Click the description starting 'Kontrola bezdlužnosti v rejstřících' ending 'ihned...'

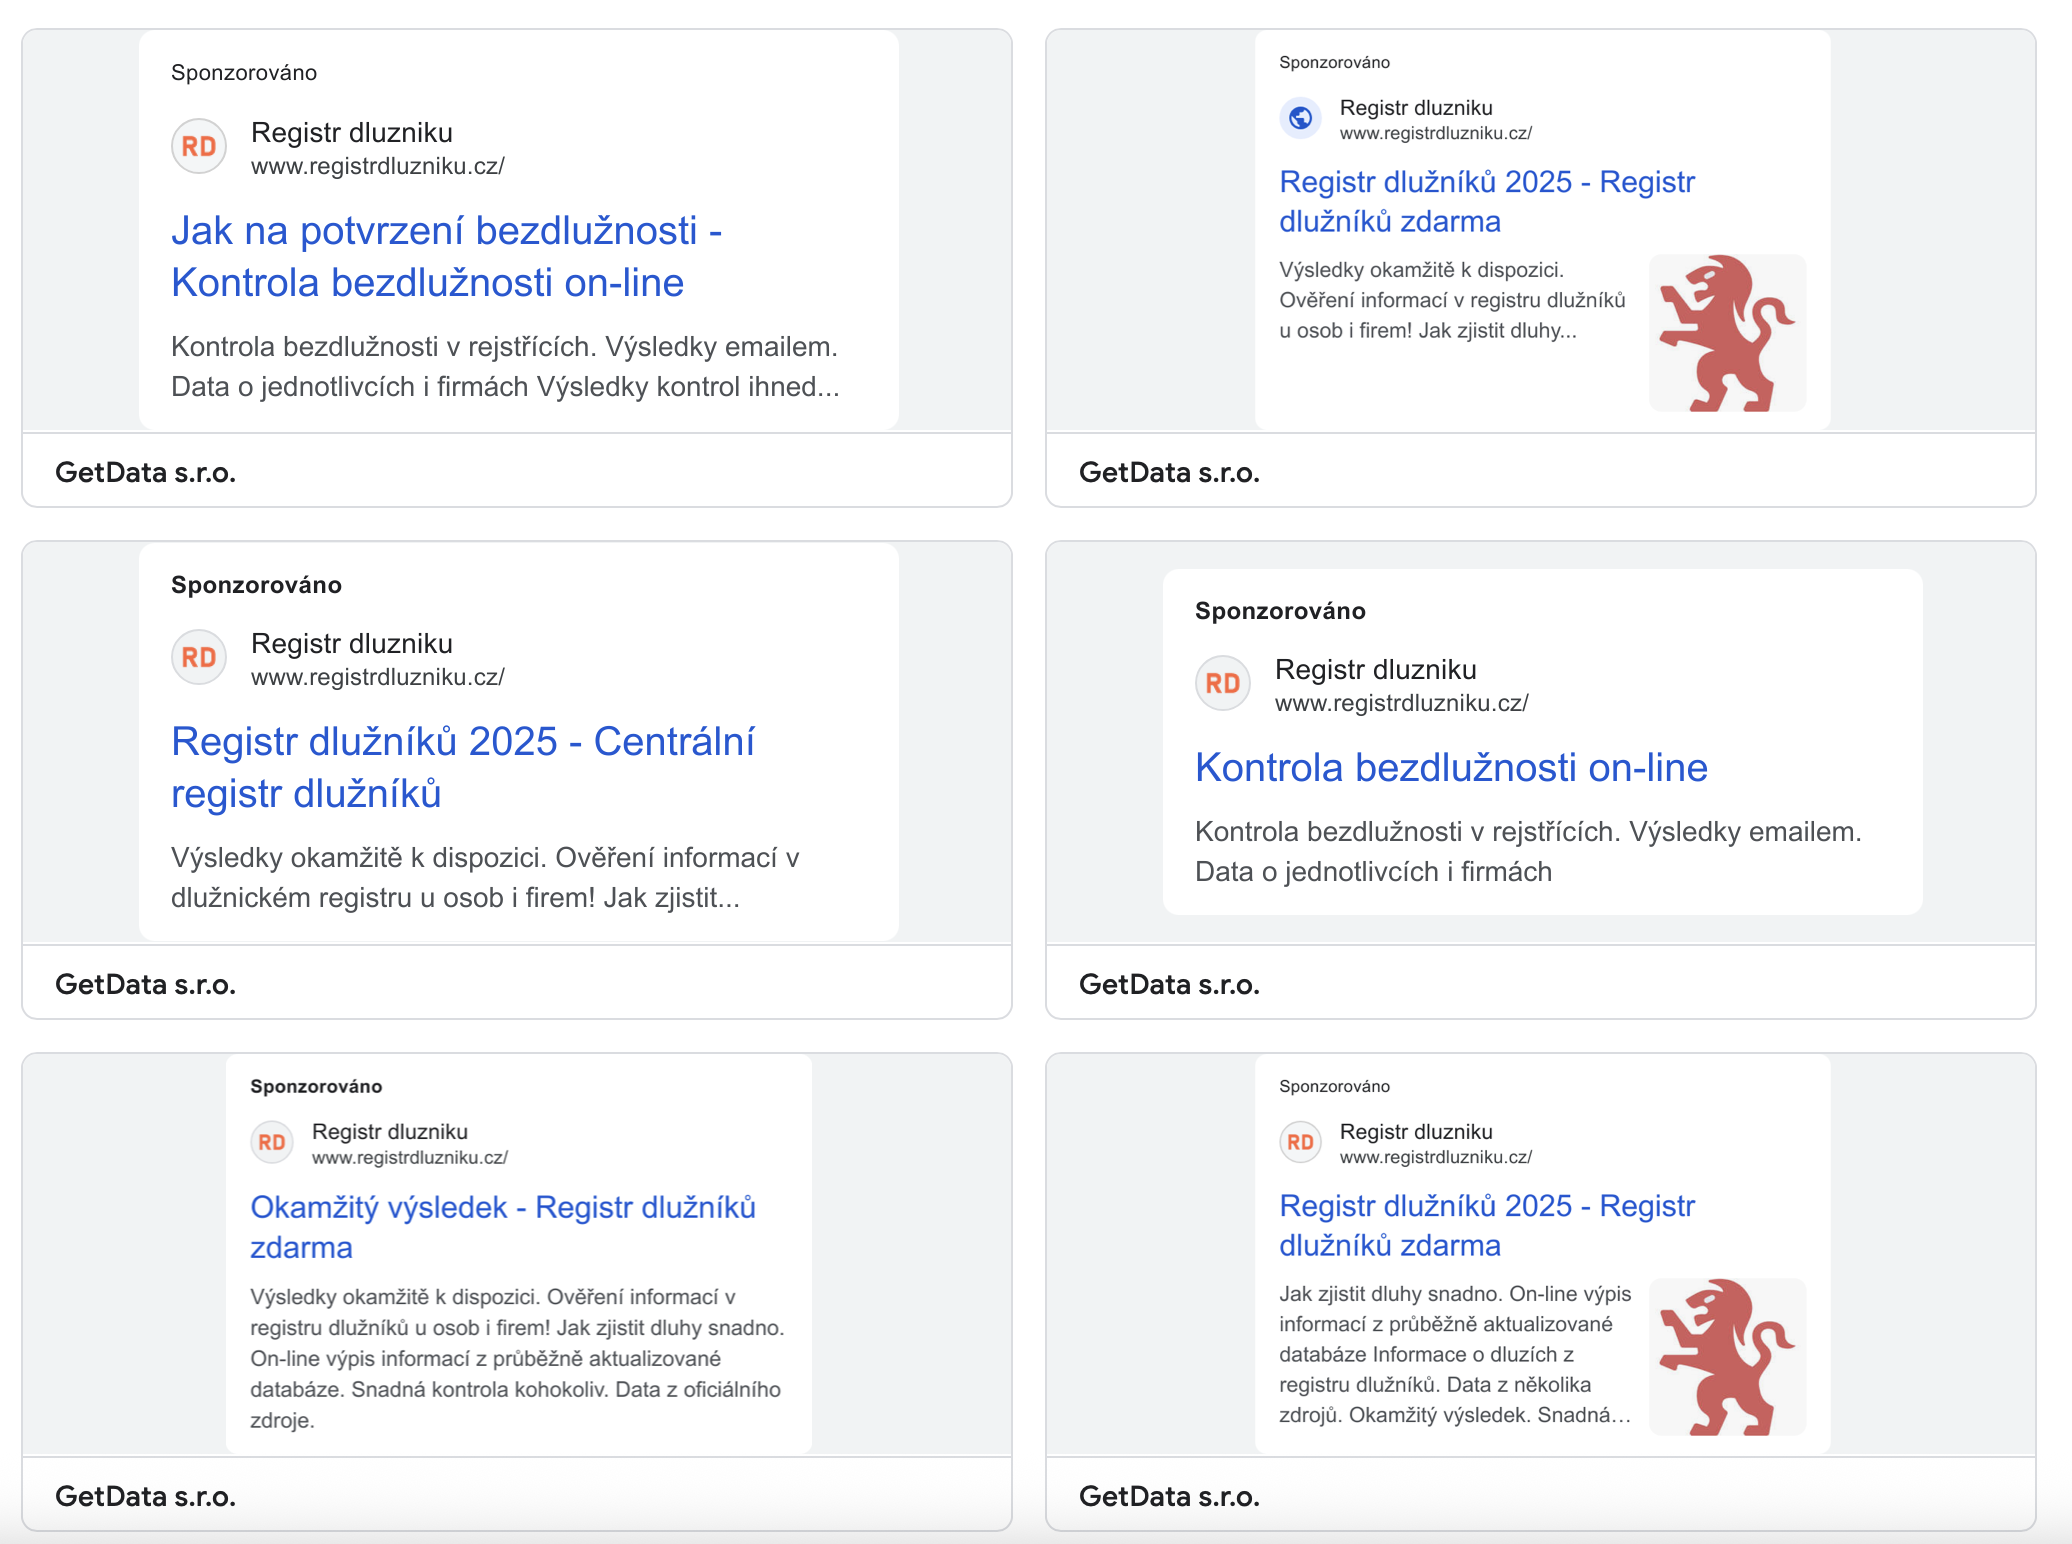(x=506, y=367)
